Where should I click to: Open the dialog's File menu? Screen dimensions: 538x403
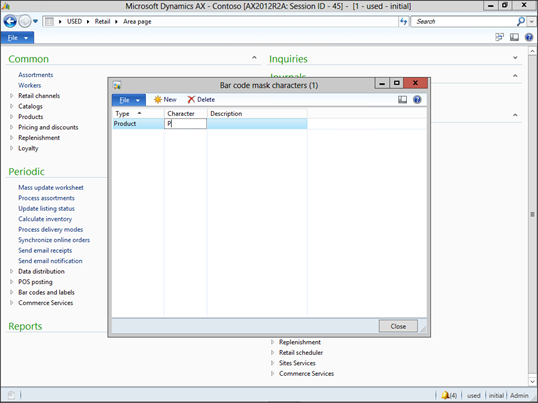(x=129, y=100)
